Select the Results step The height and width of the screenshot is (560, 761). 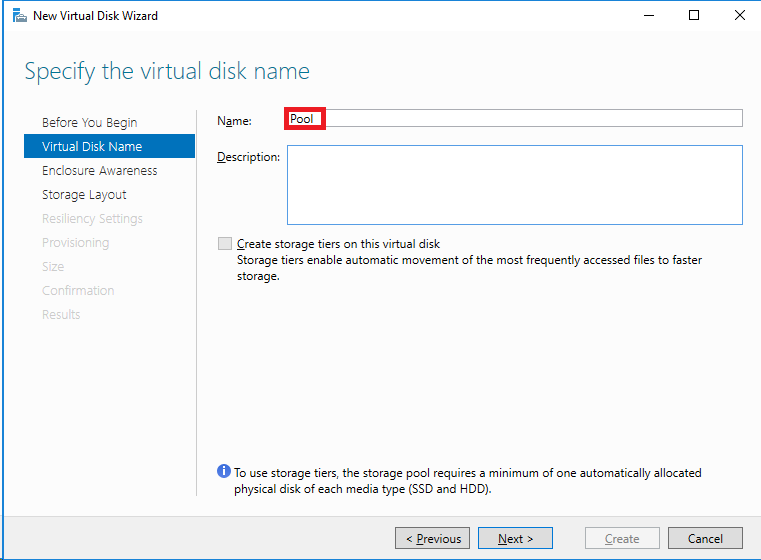point(61,314)
